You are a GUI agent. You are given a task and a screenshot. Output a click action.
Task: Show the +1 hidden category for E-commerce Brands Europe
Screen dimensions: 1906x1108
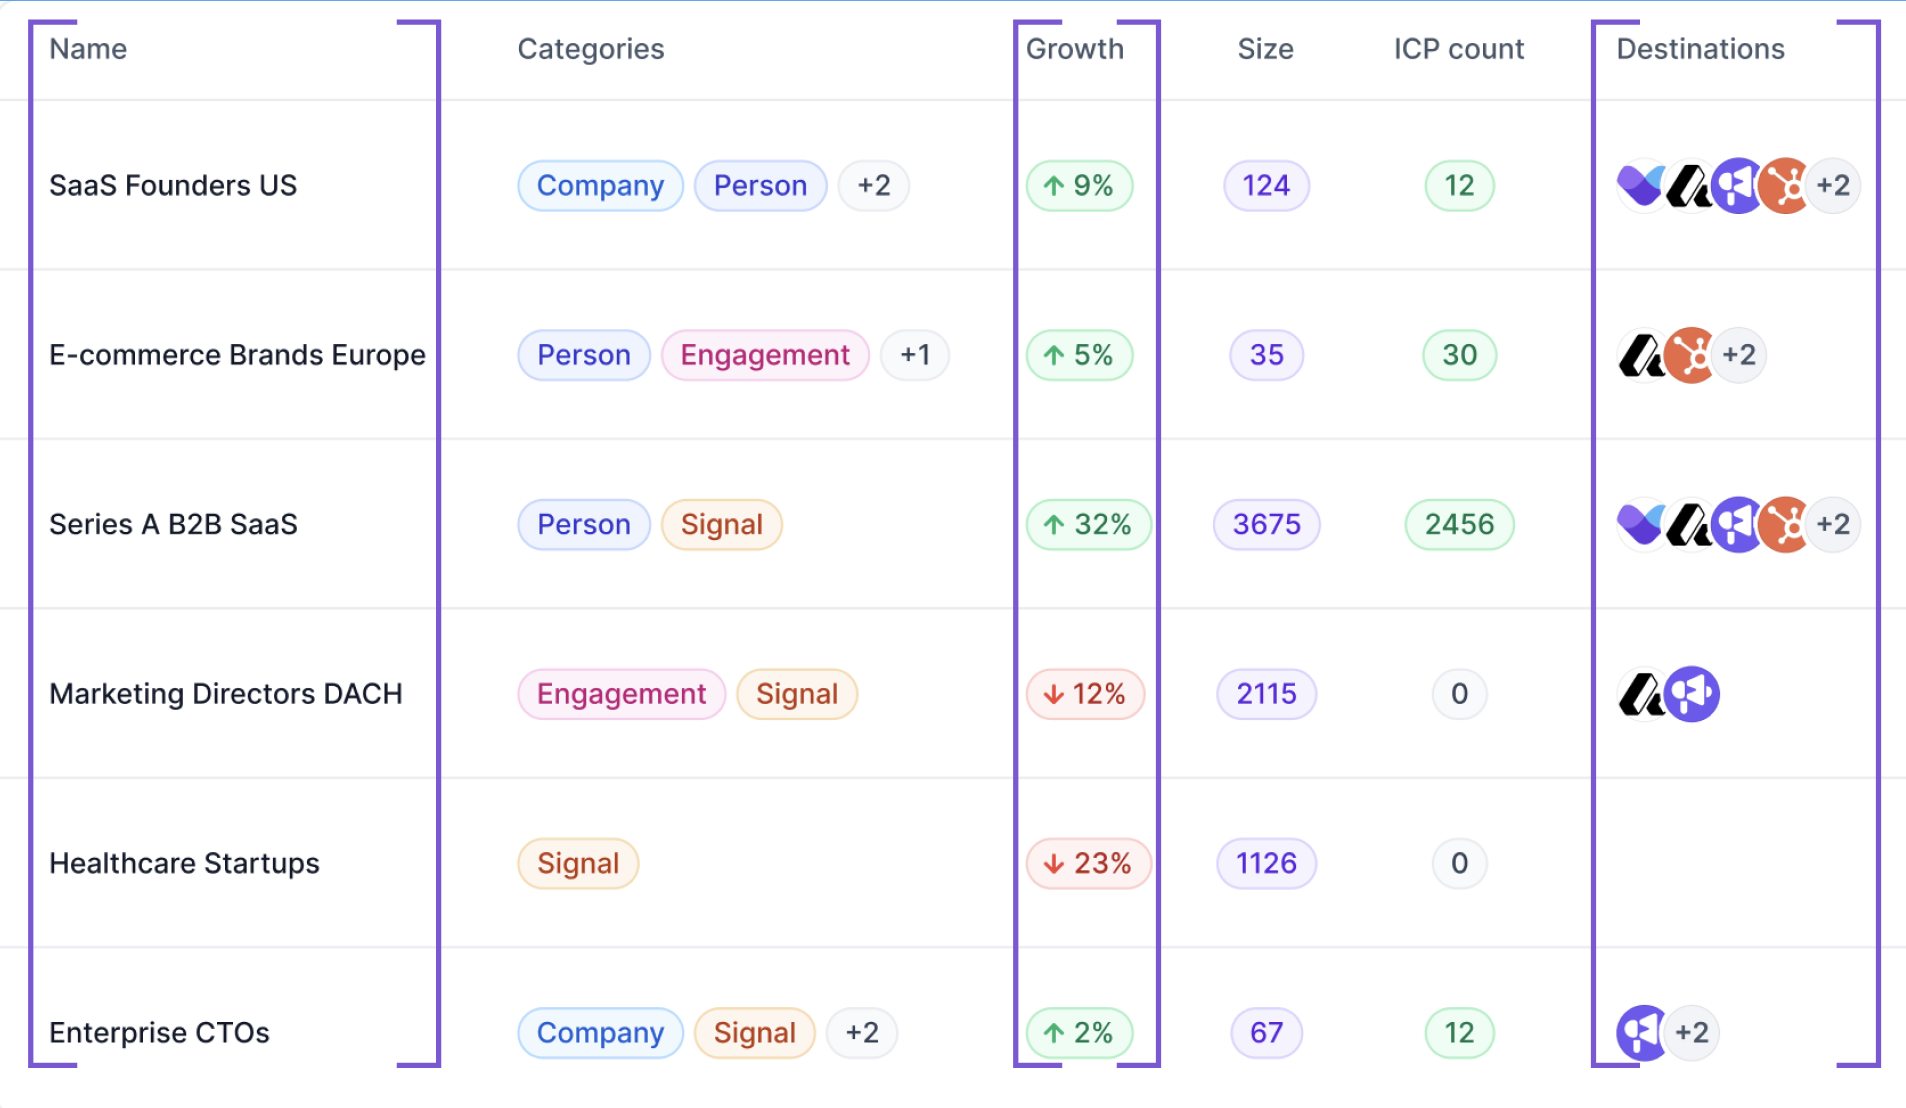[914, 355]
